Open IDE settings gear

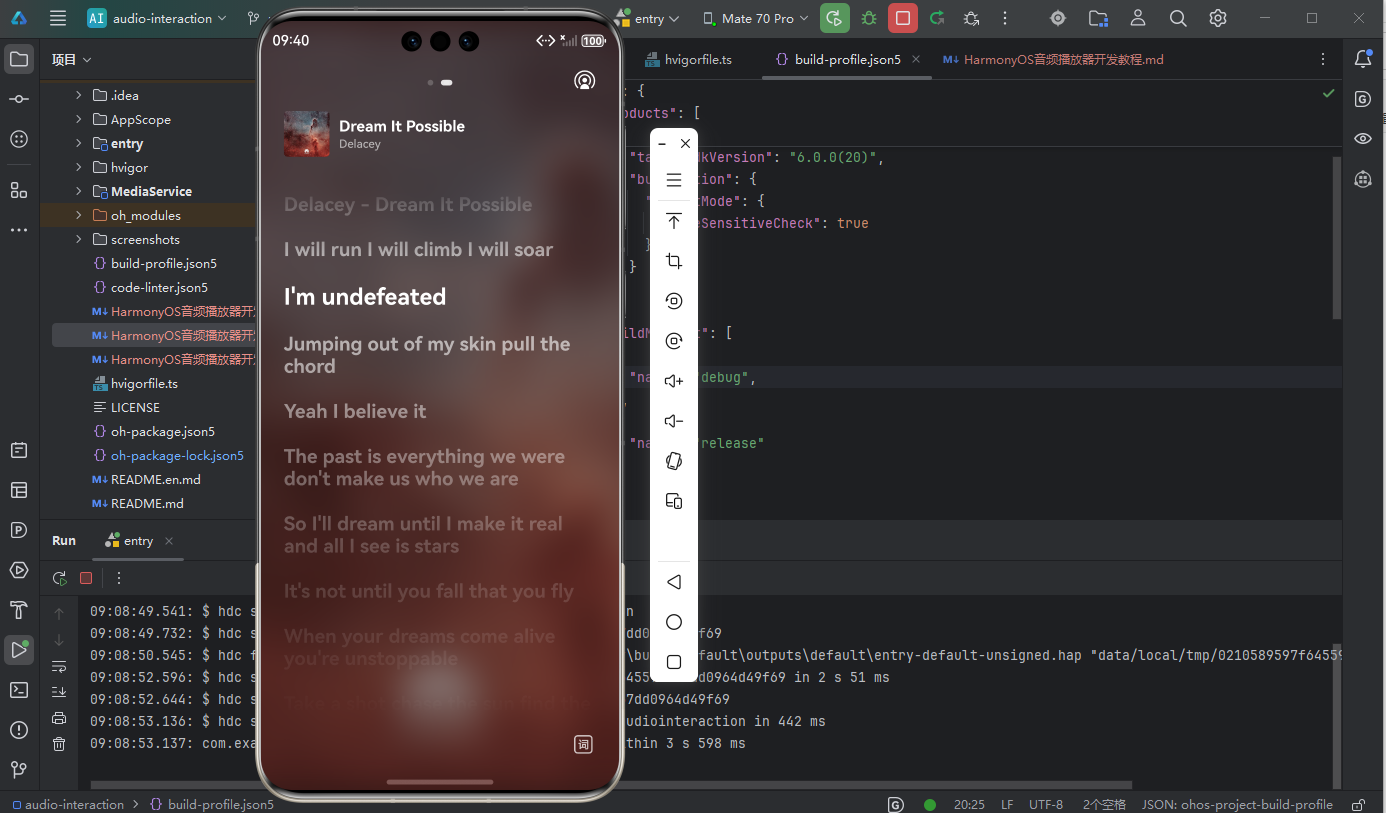pos(1217,18)
